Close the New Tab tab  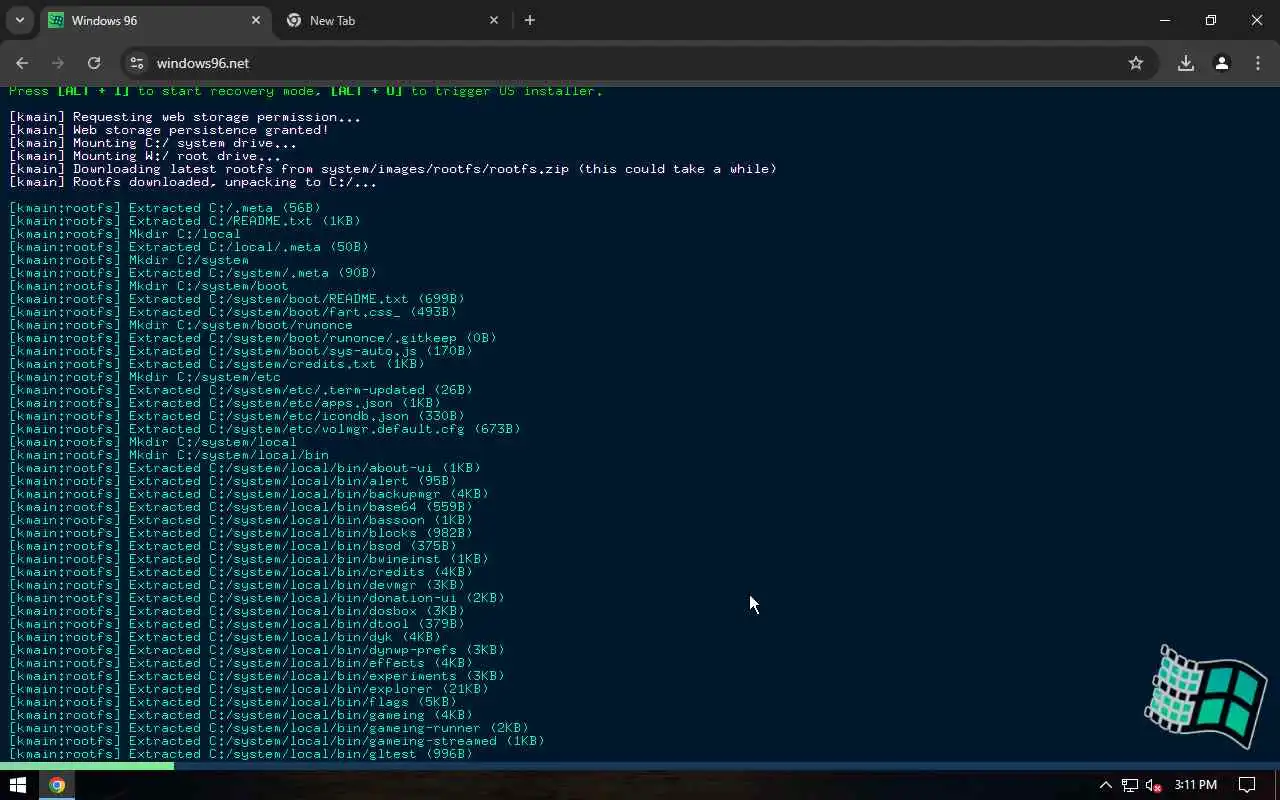(494, 20)
